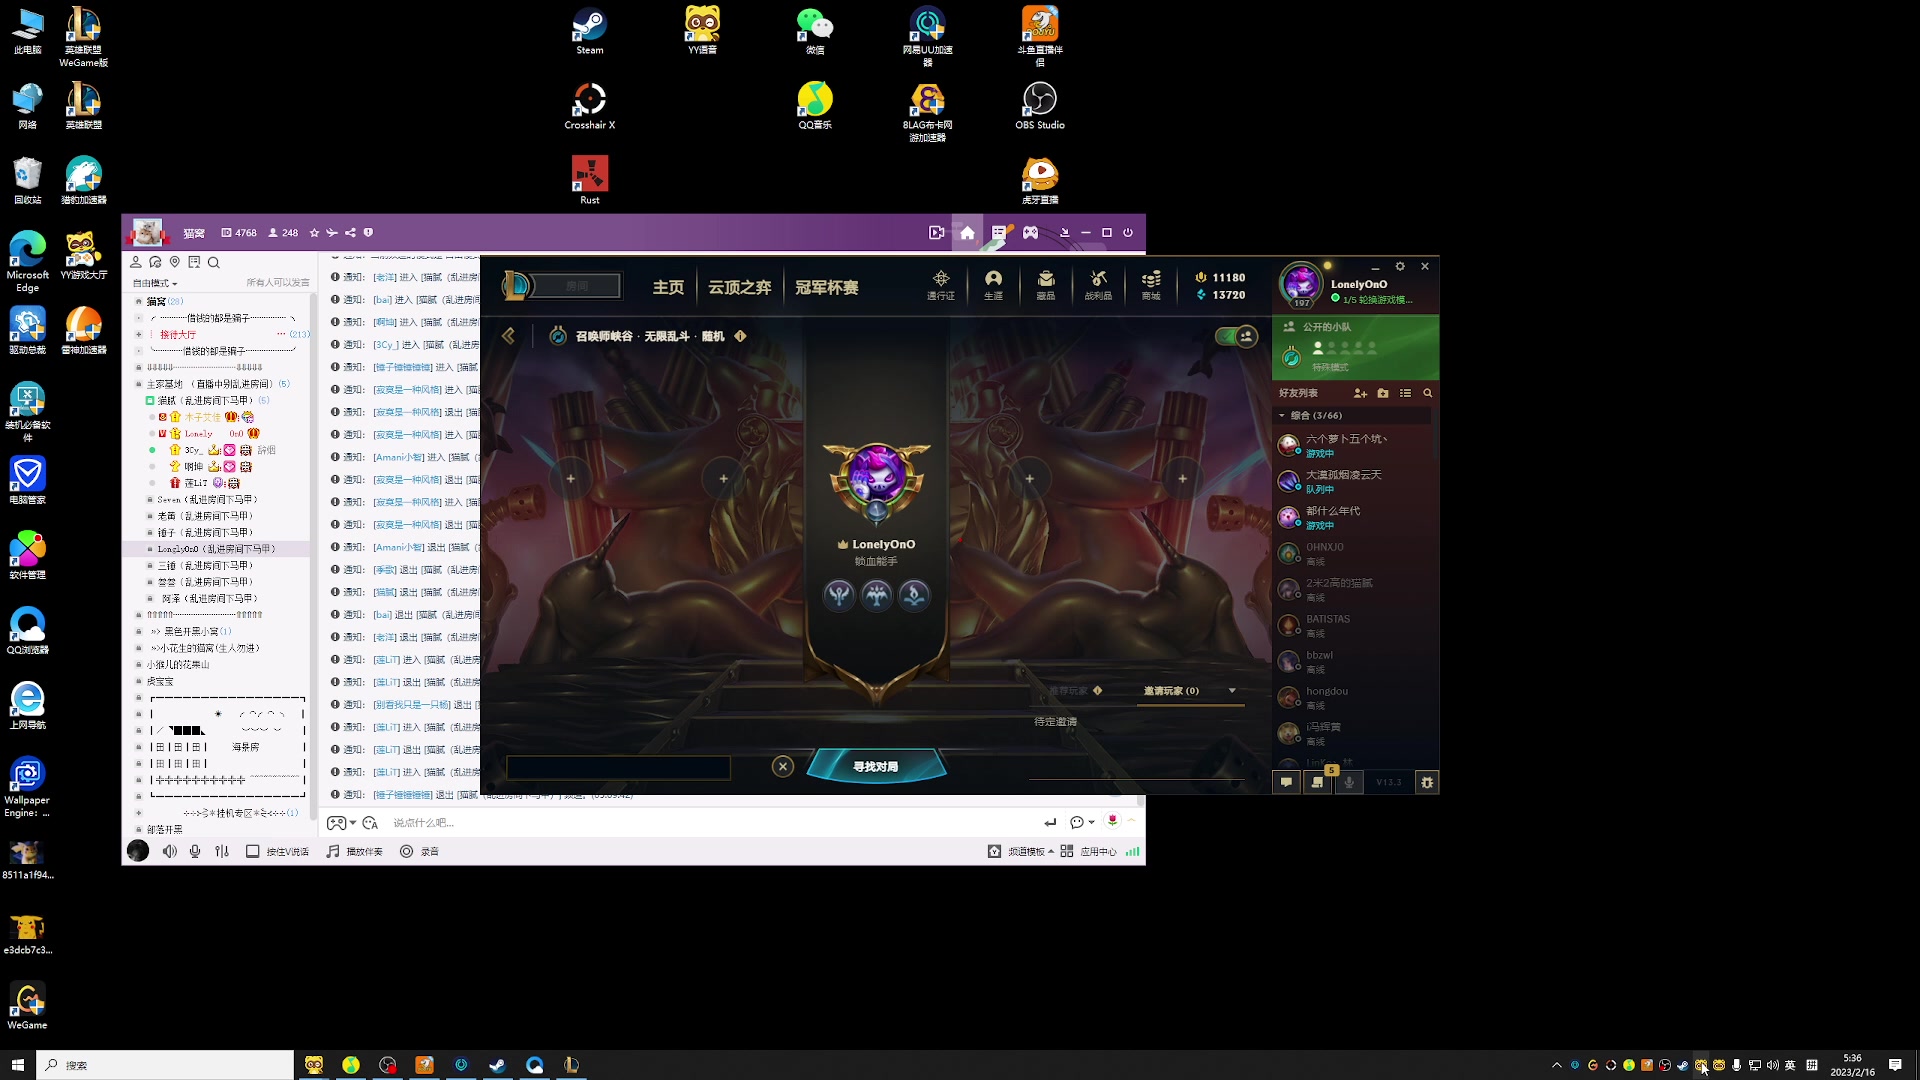Favorite the channel with star icon
The image size is (1920, 1080).
(x=314, y=232)
